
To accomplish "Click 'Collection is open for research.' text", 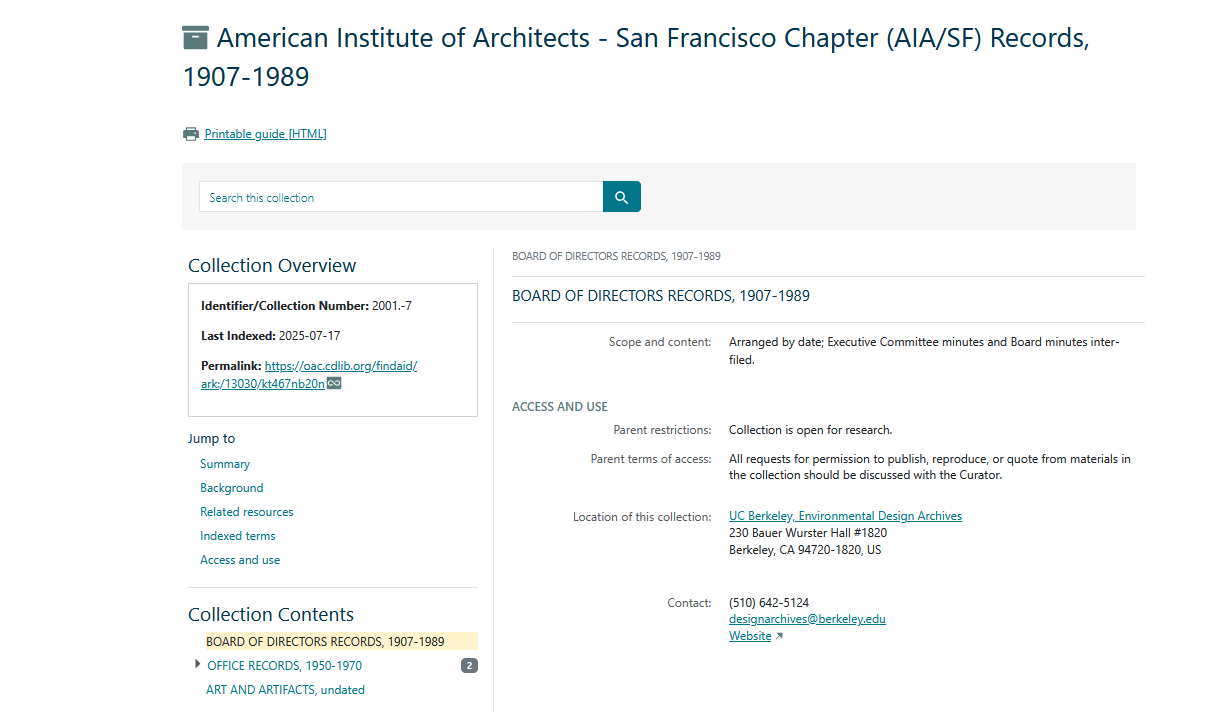I will (810, 430).
